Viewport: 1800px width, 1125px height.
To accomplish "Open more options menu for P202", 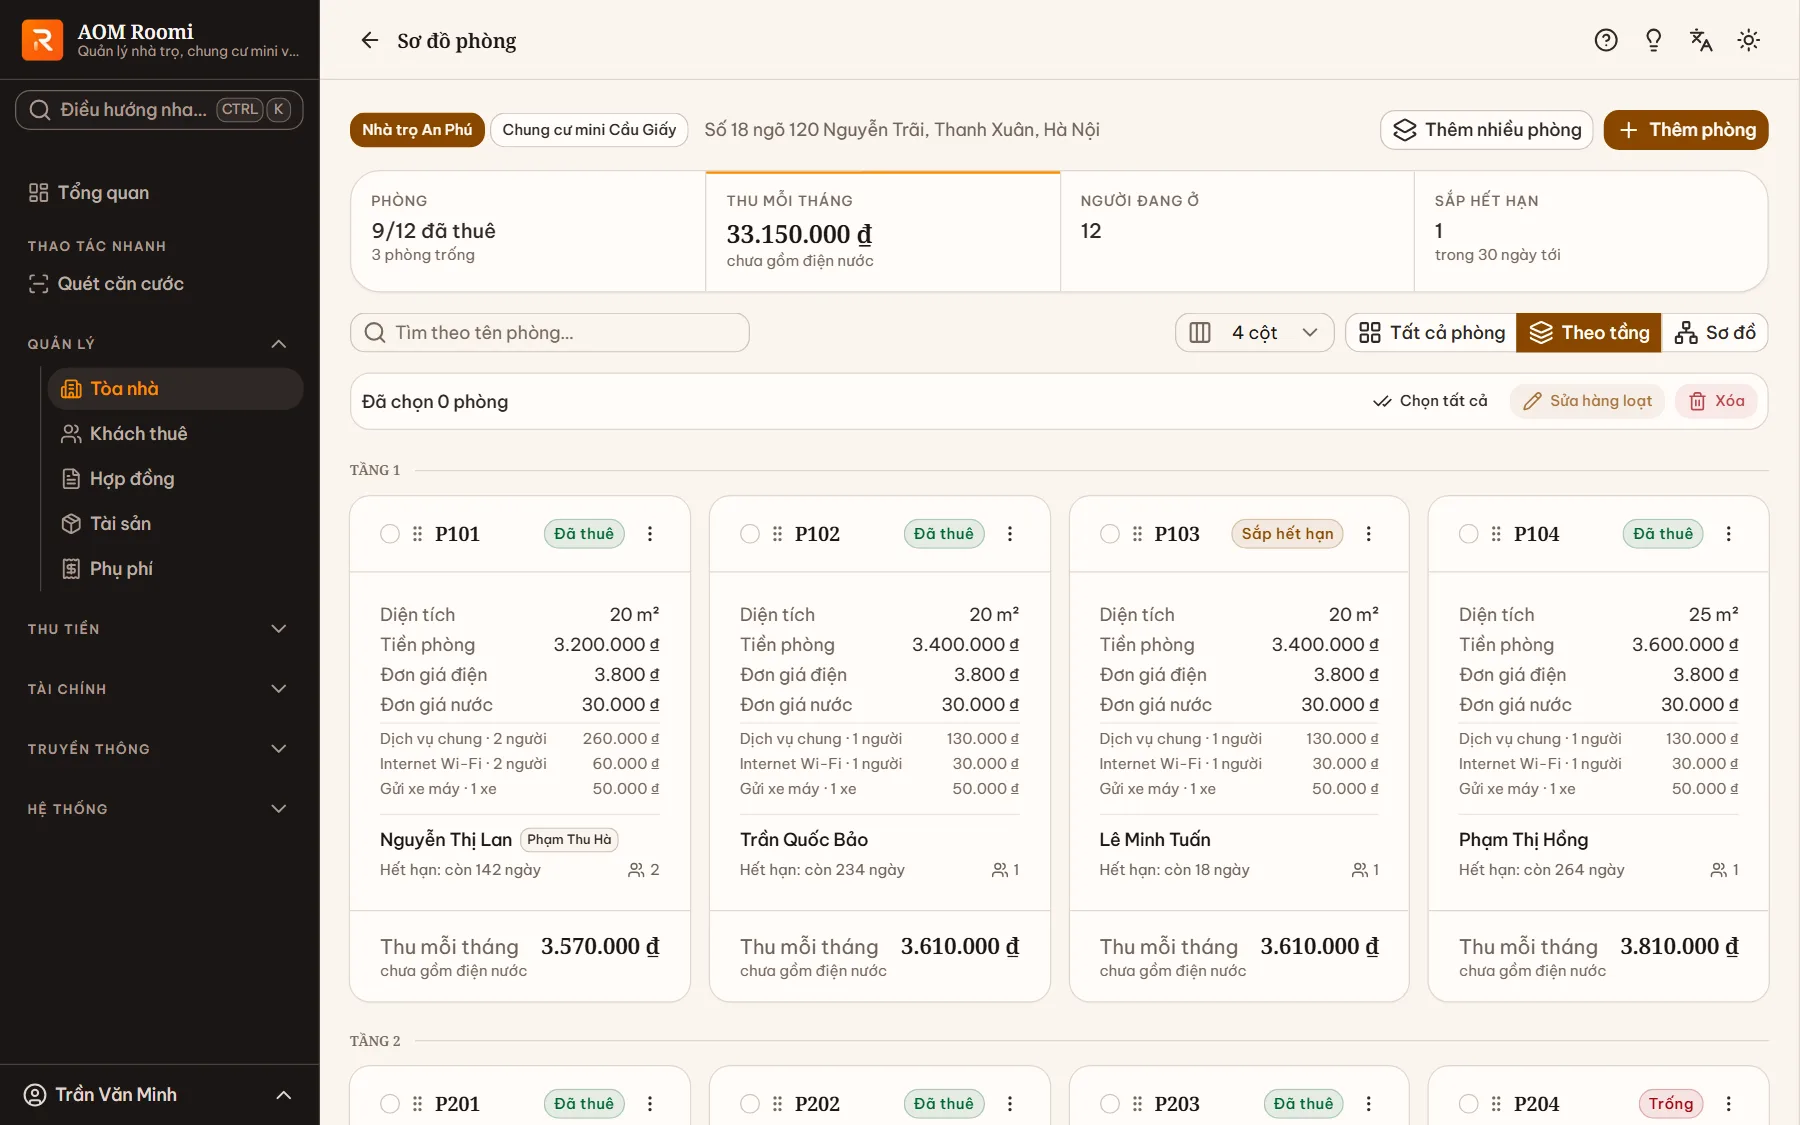I will click(x=1010, y=1104).
